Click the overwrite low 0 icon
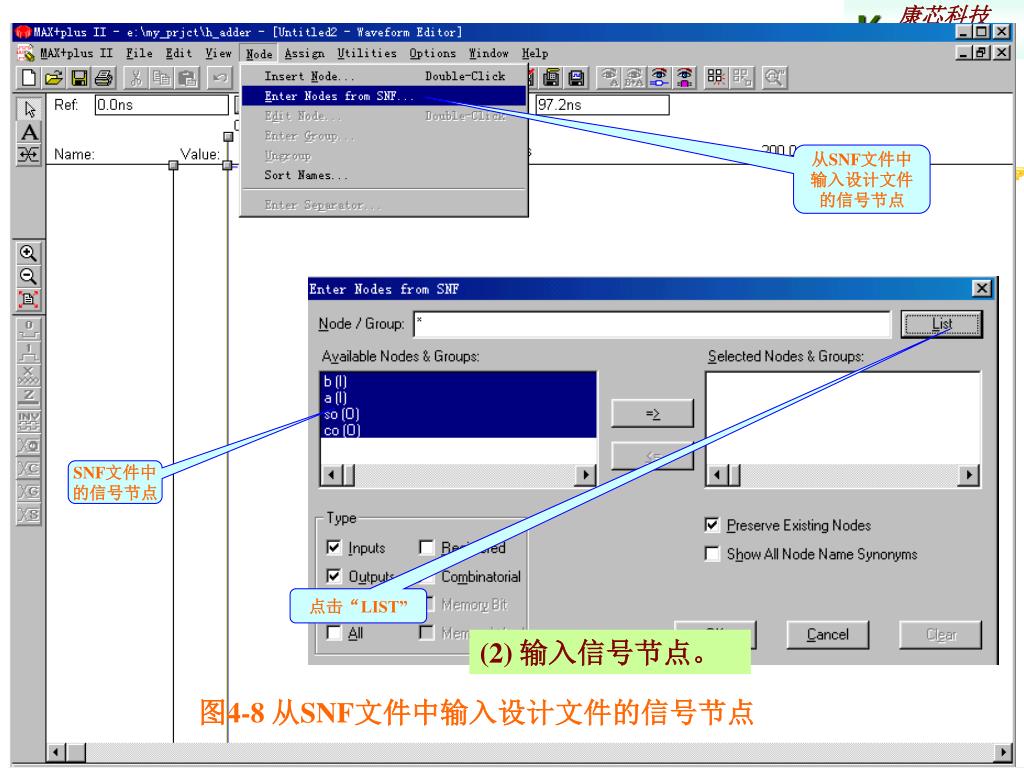This screenshot has height=768, width=1024. point(28,329)
